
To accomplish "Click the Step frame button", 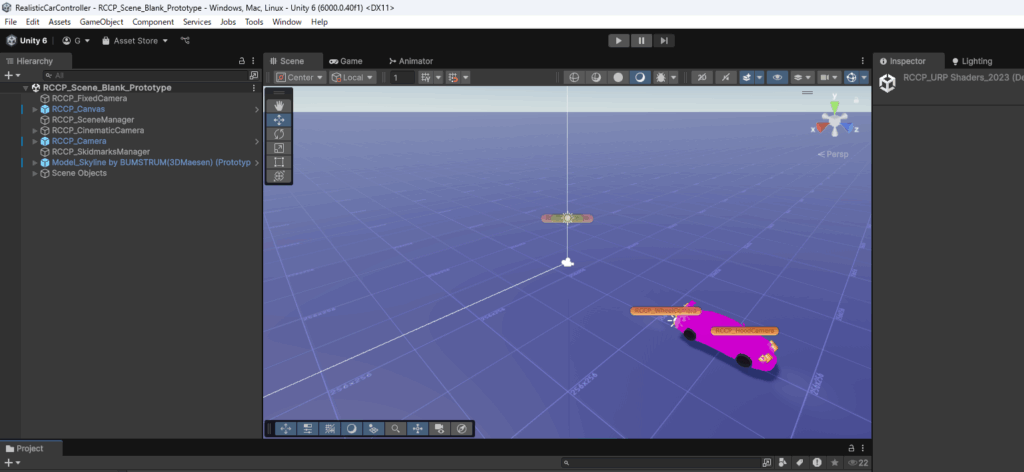I will tap(663, 40).
